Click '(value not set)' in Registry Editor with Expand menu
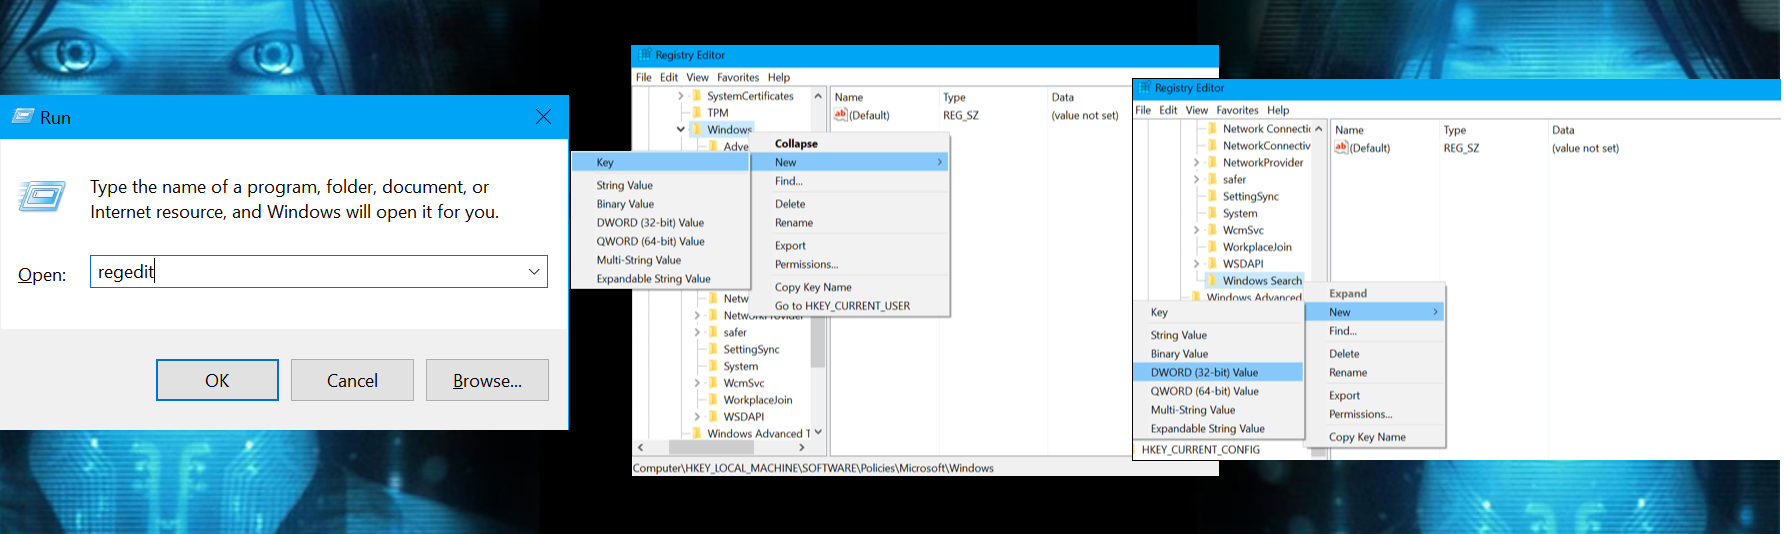1784x534 pixels. coord(1585,148)
